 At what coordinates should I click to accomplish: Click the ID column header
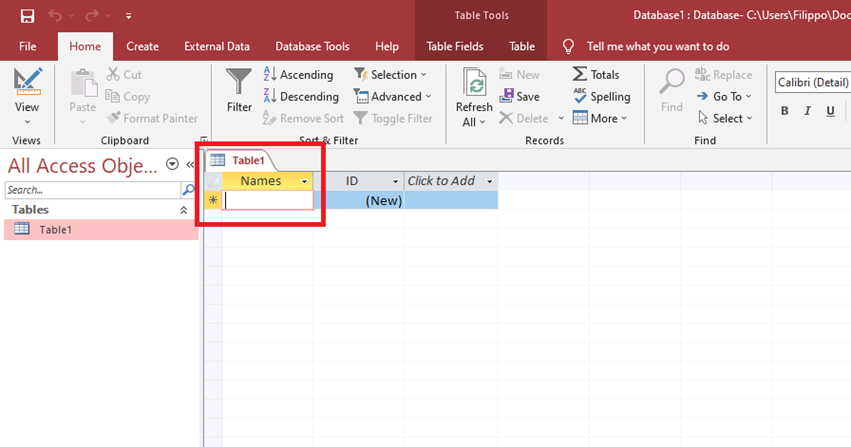pyautogui.click(x=352, y=181)
